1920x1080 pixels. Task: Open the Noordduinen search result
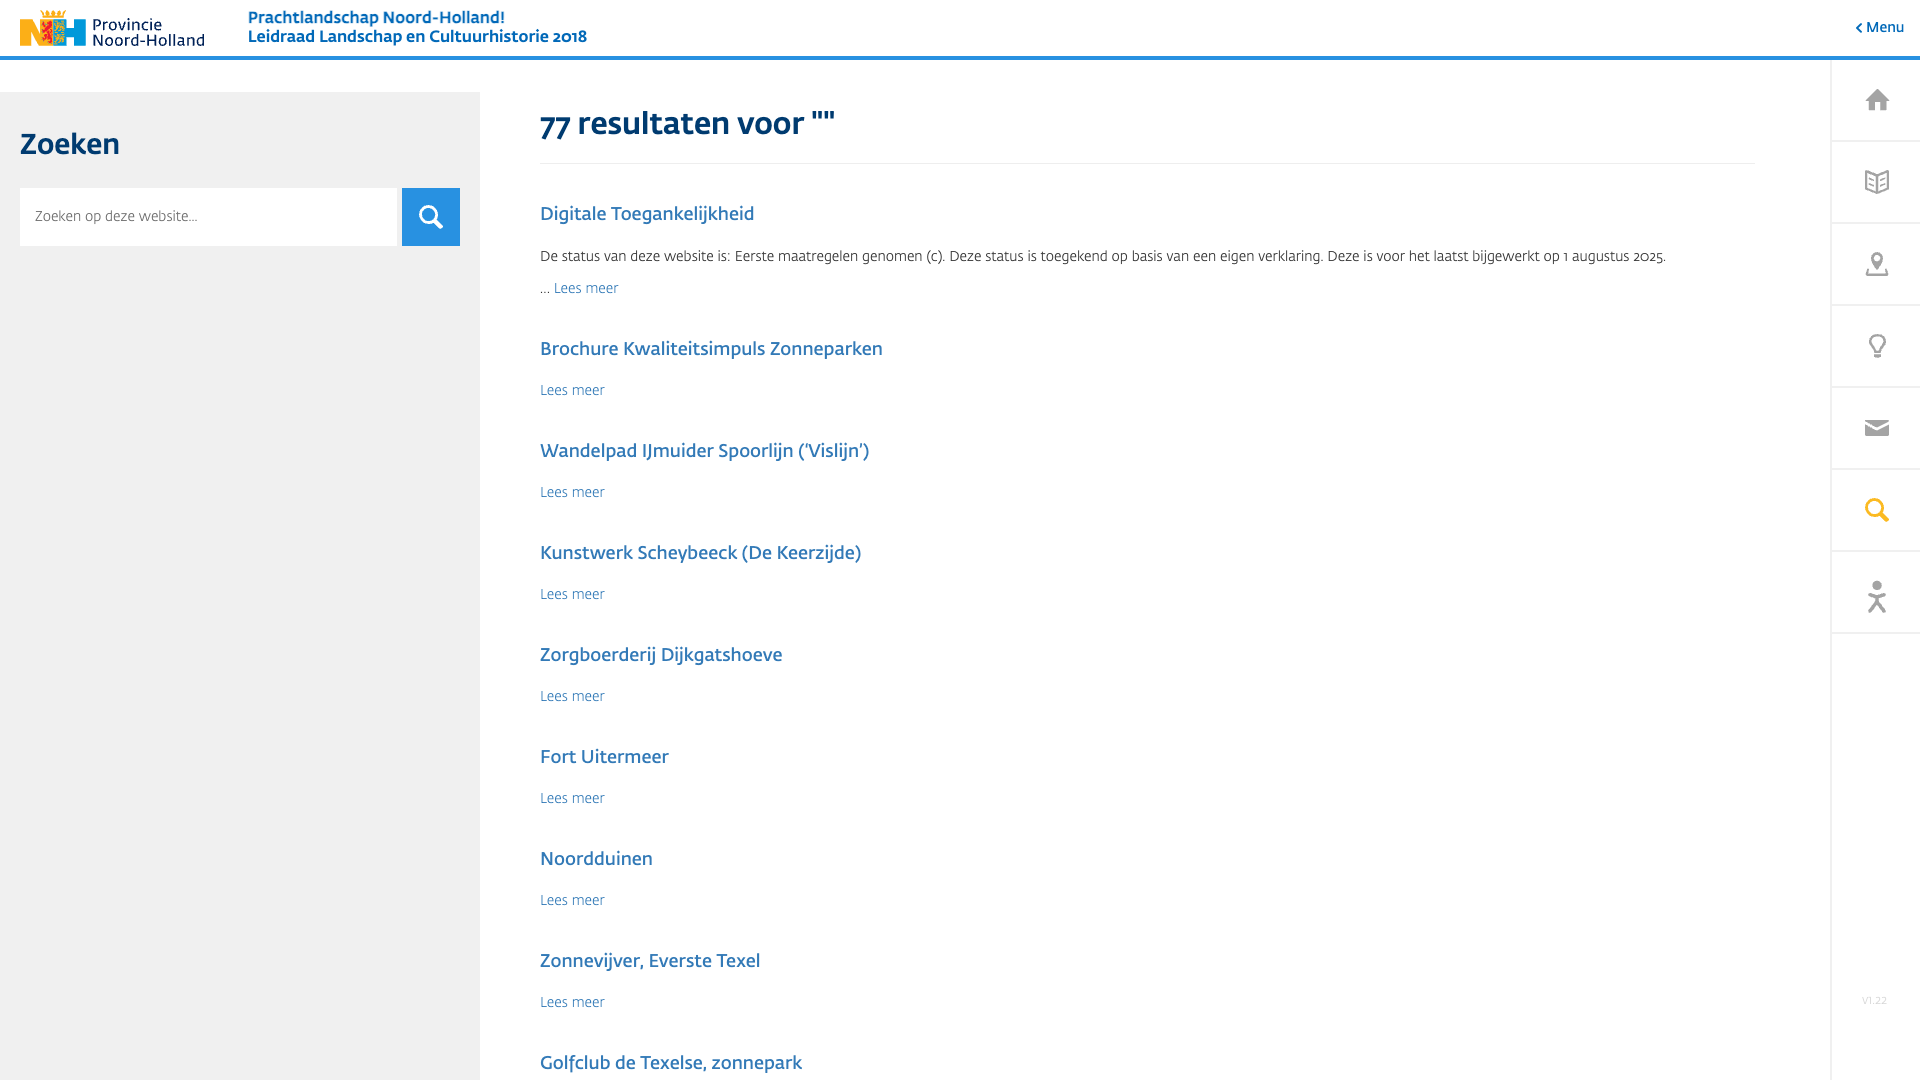595,859
